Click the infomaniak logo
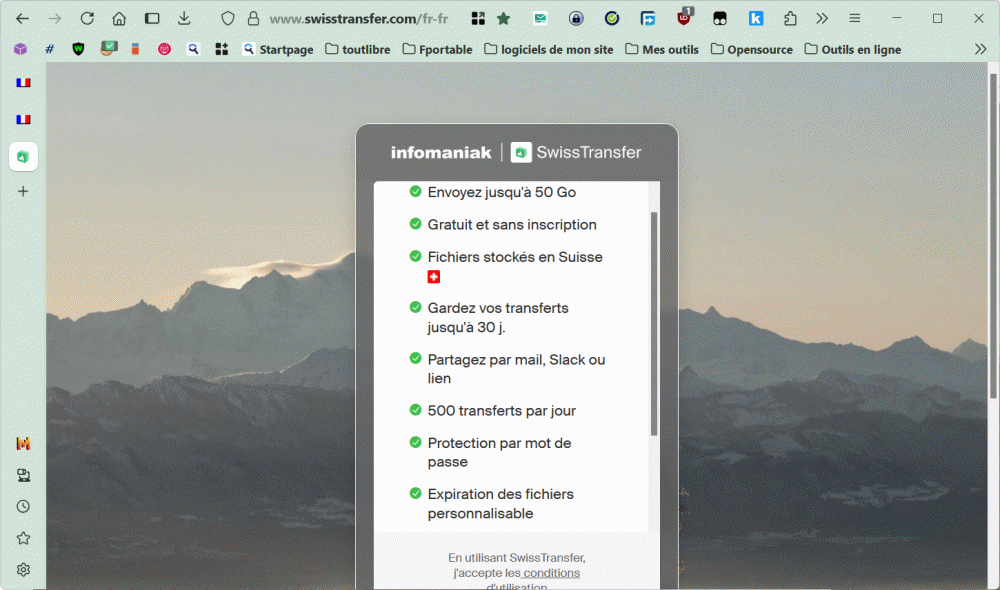 [441, 152]
